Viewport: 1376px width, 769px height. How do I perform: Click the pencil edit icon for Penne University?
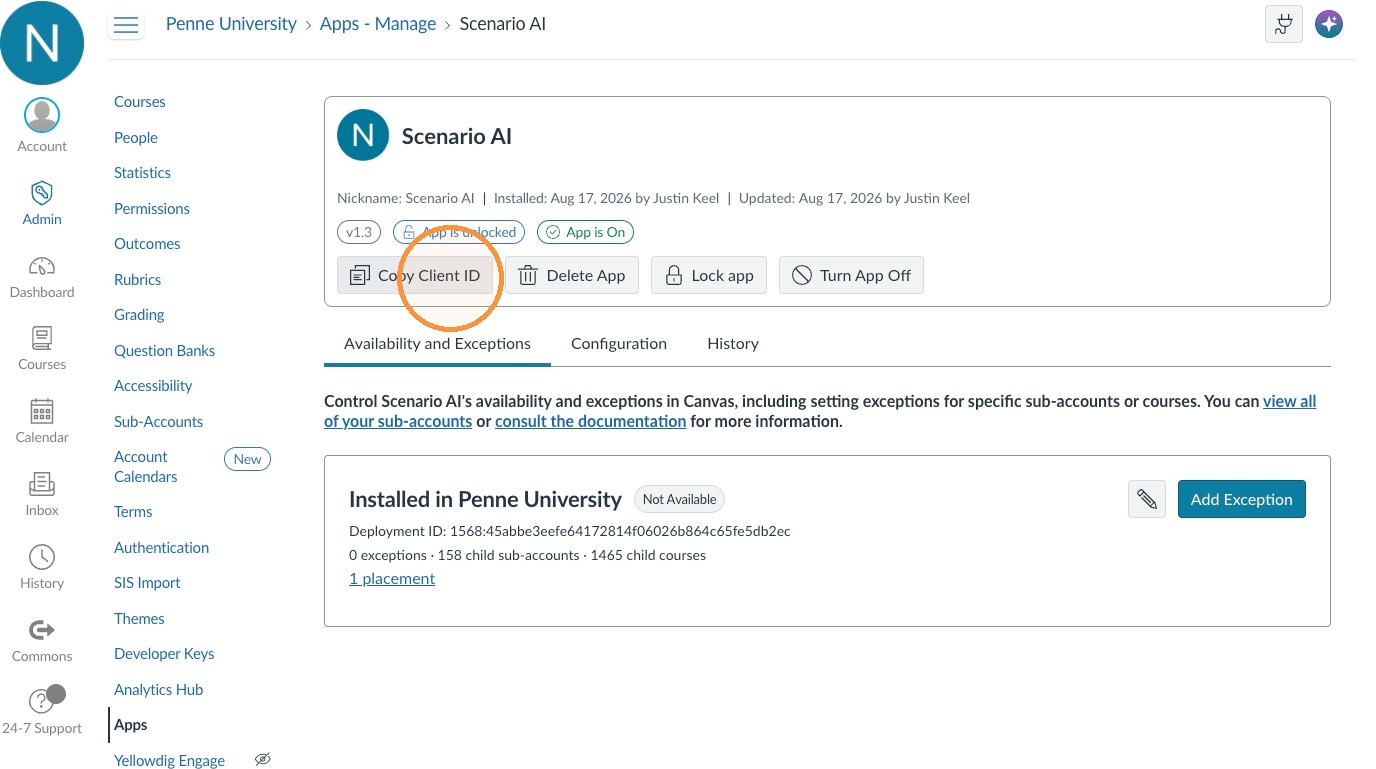(1147, 499)
